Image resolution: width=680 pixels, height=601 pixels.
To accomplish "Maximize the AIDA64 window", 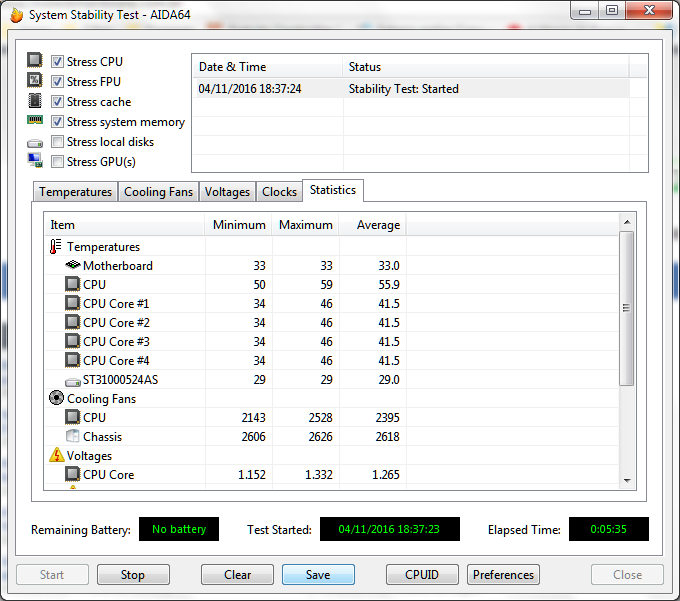I will tap(612, 11).
